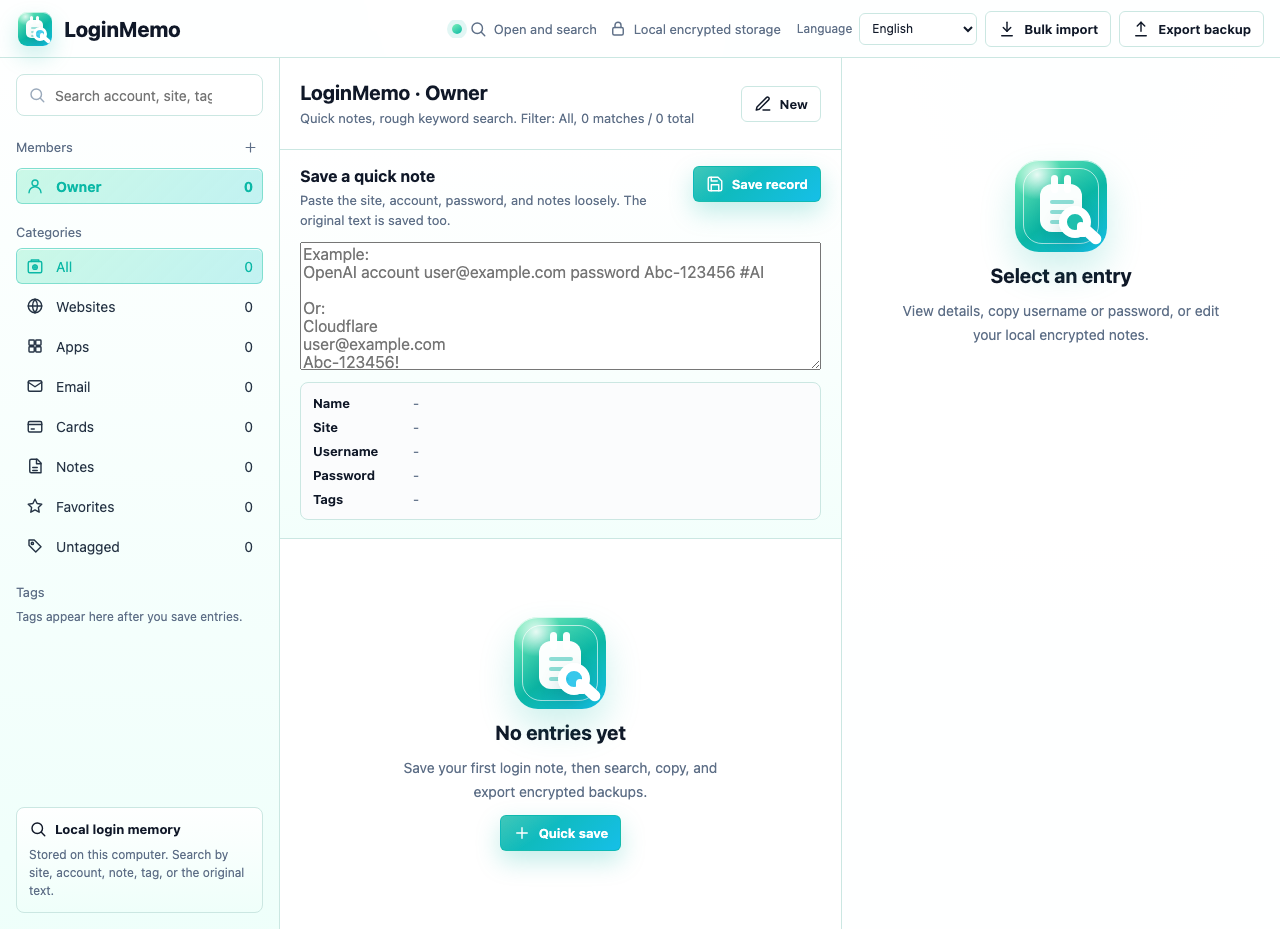Open the Websites category
The width and height of the screenshot is (1280, 929).
click(x=139, y=306)
